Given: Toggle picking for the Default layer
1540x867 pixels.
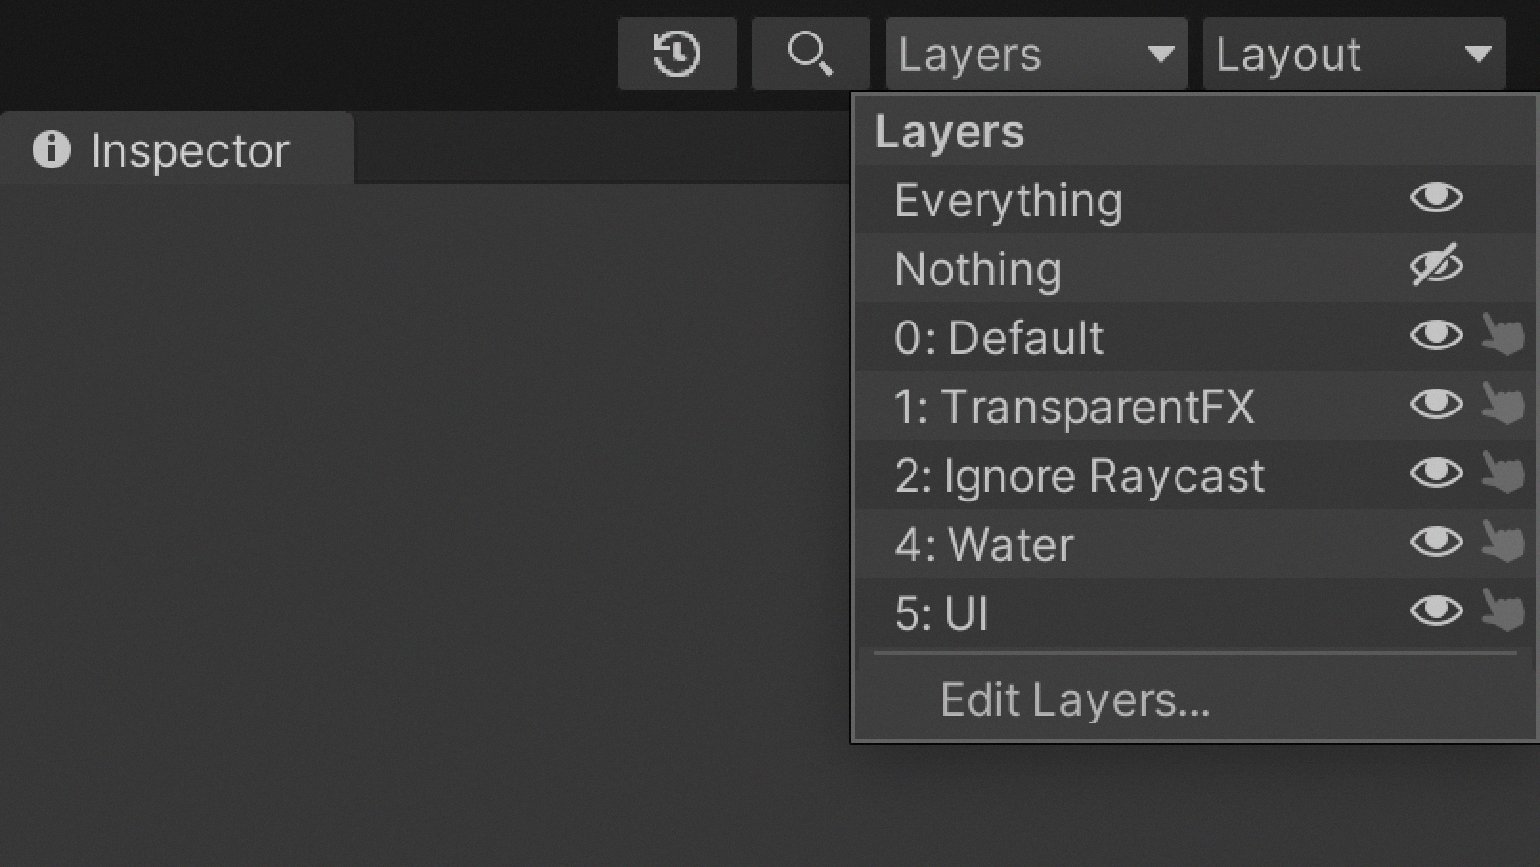Looking at the screenshot, I should point(1502,335).
